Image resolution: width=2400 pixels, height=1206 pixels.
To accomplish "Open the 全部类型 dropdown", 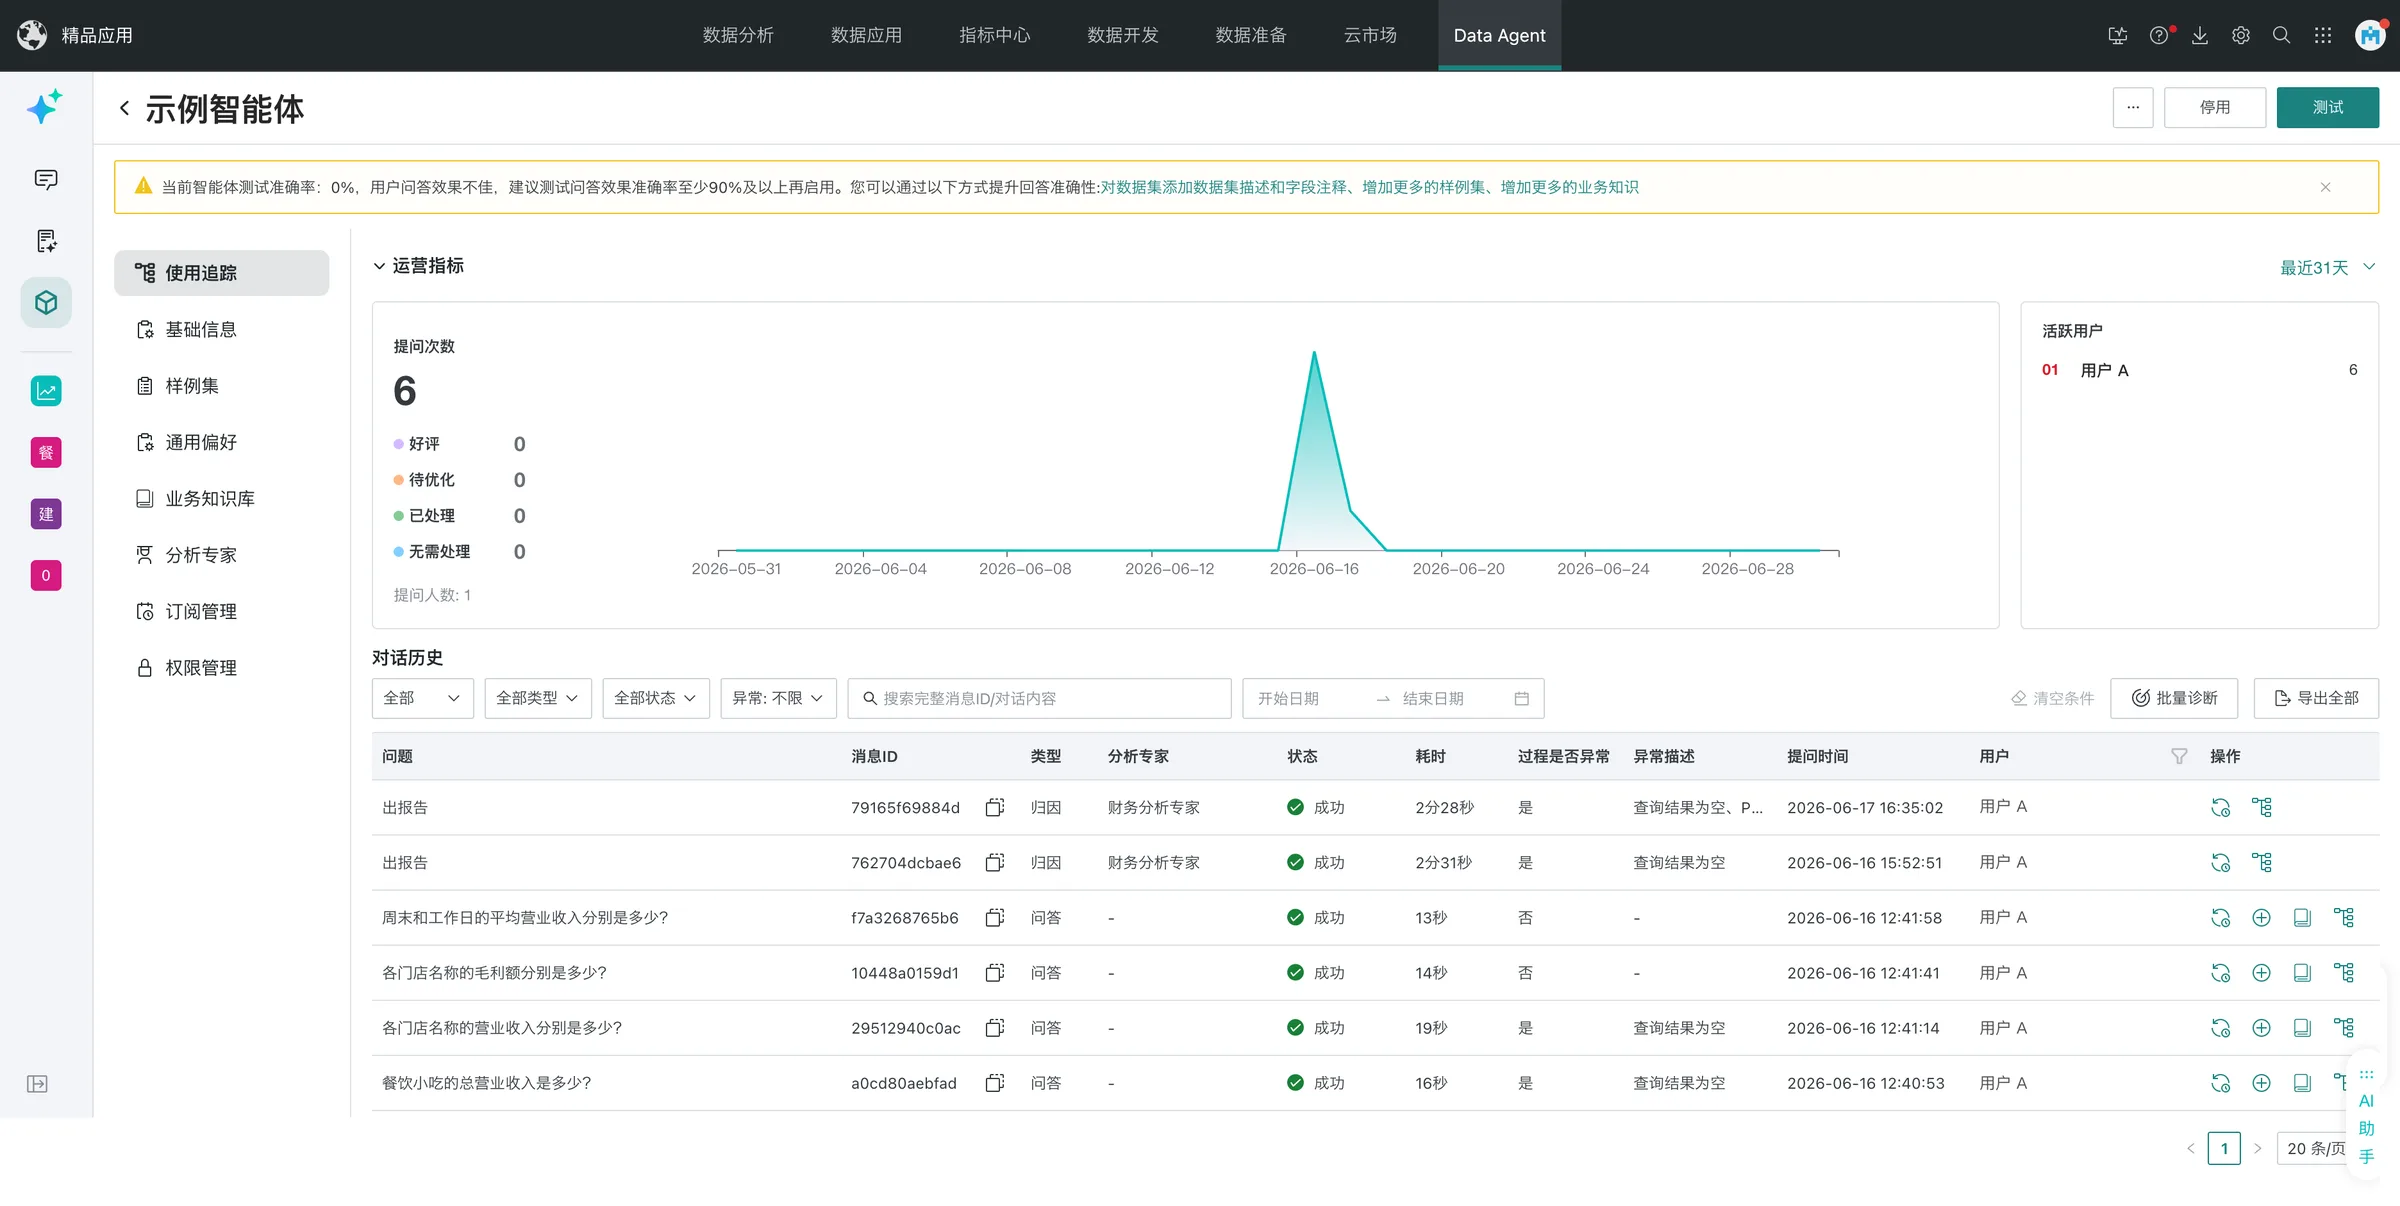I will 538,698.
